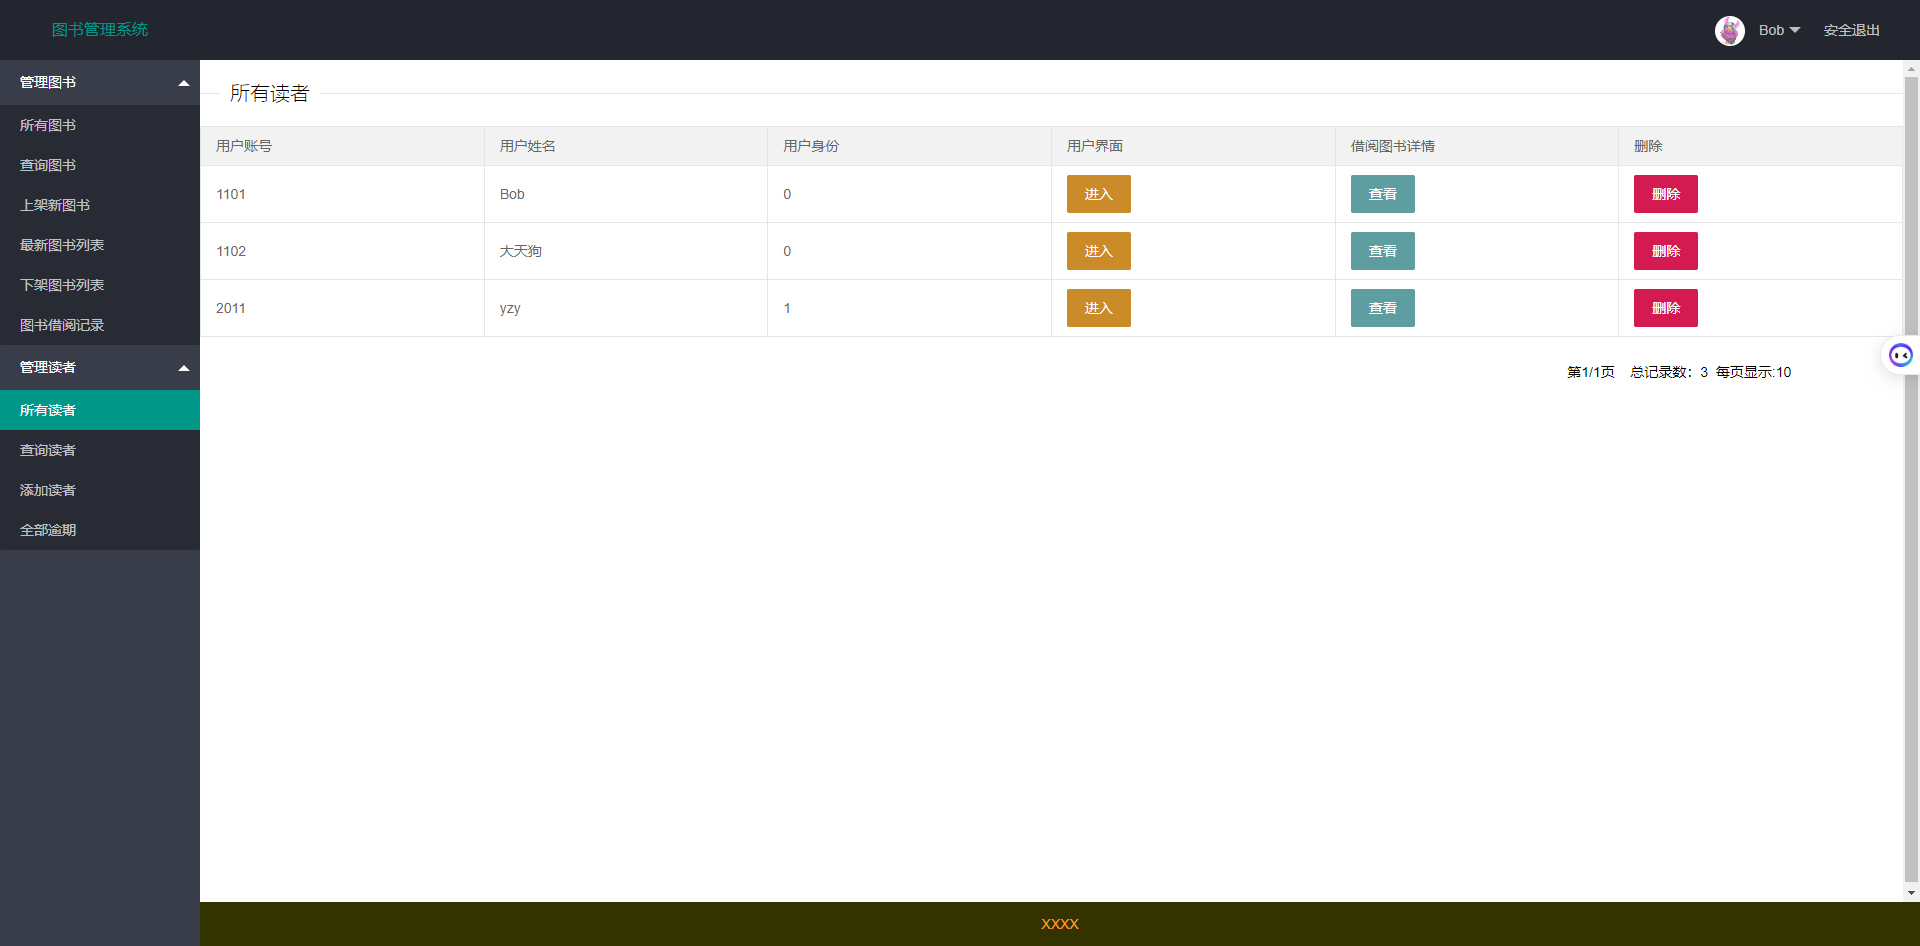
Task: Select 所有读者 in sidebar
Action: coord(100,410)
